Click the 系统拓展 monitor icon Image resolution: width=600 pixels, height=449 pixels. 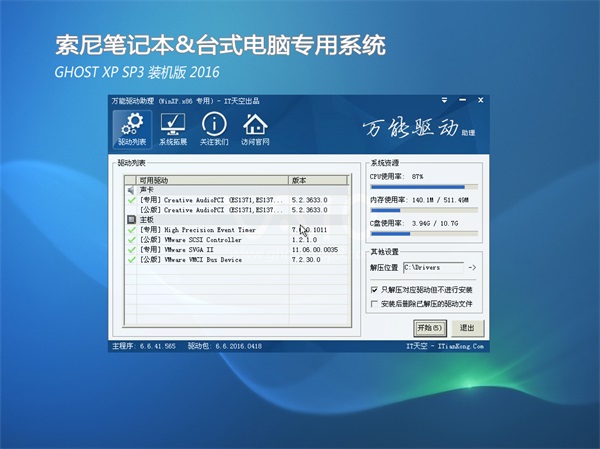[x=173, y=130]
